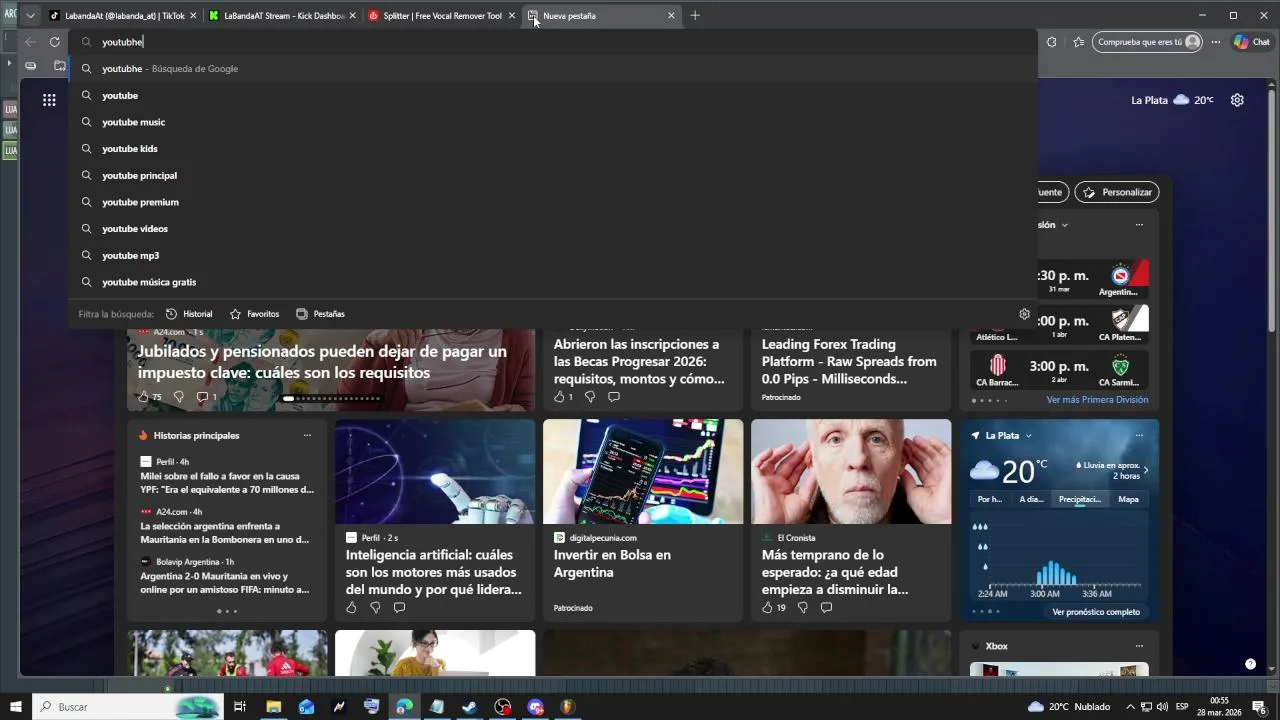Select the Precipitación weather tab

(x=1080, y=499)
